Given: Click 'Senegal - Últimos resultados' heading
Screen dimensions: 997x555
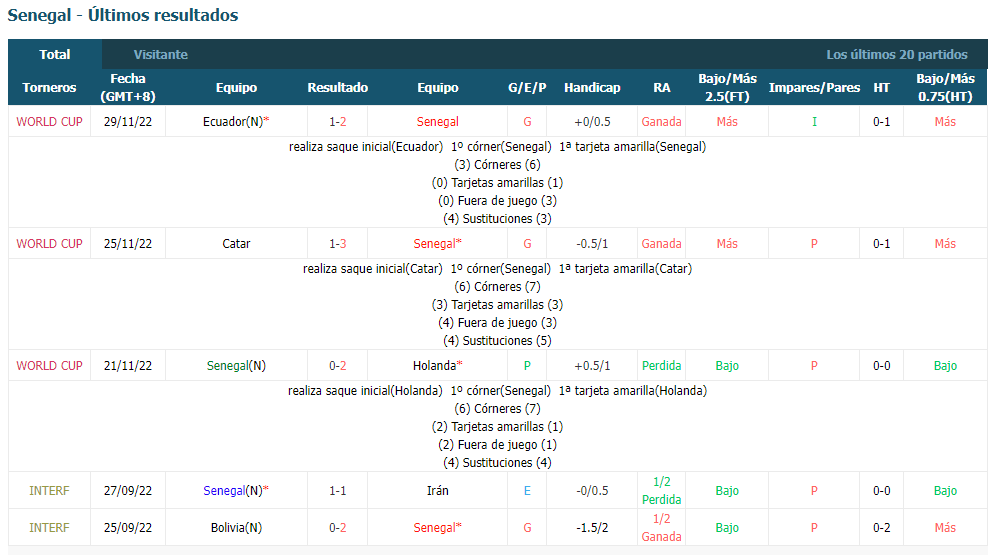Looking at the screenshot, I should tap(123, 15).
